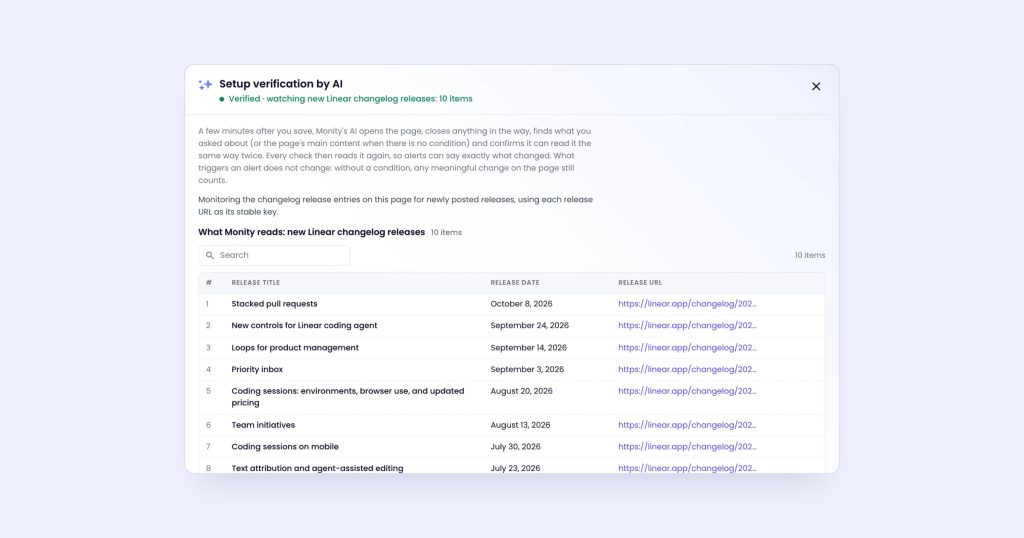Close the Setup verification dialog
This screenshot has width=1024, height=538.
click(x=816, y=86)
